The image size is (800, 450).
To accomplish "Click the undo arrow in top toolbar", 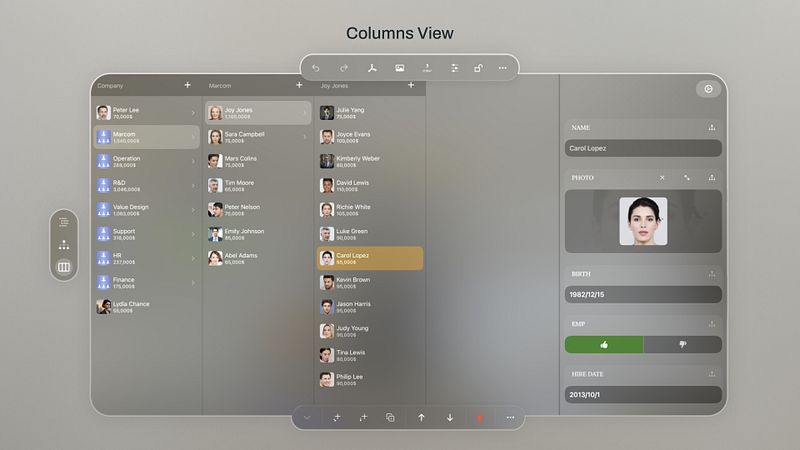I will [316, 68].
